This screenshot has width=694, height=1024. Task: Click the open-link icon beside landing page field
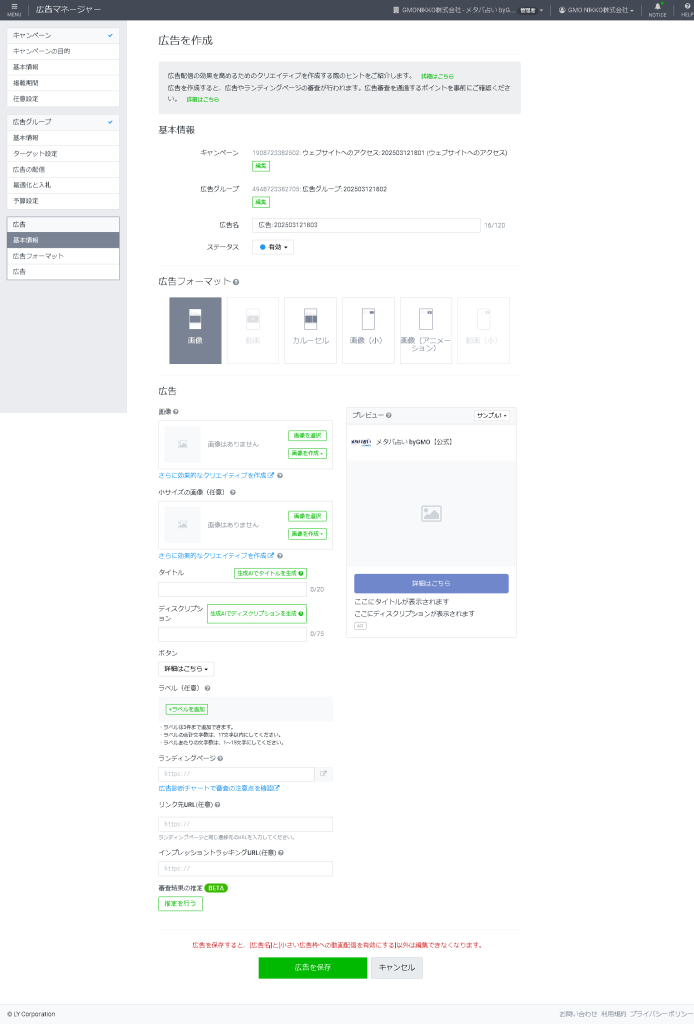tap(323, 774)
